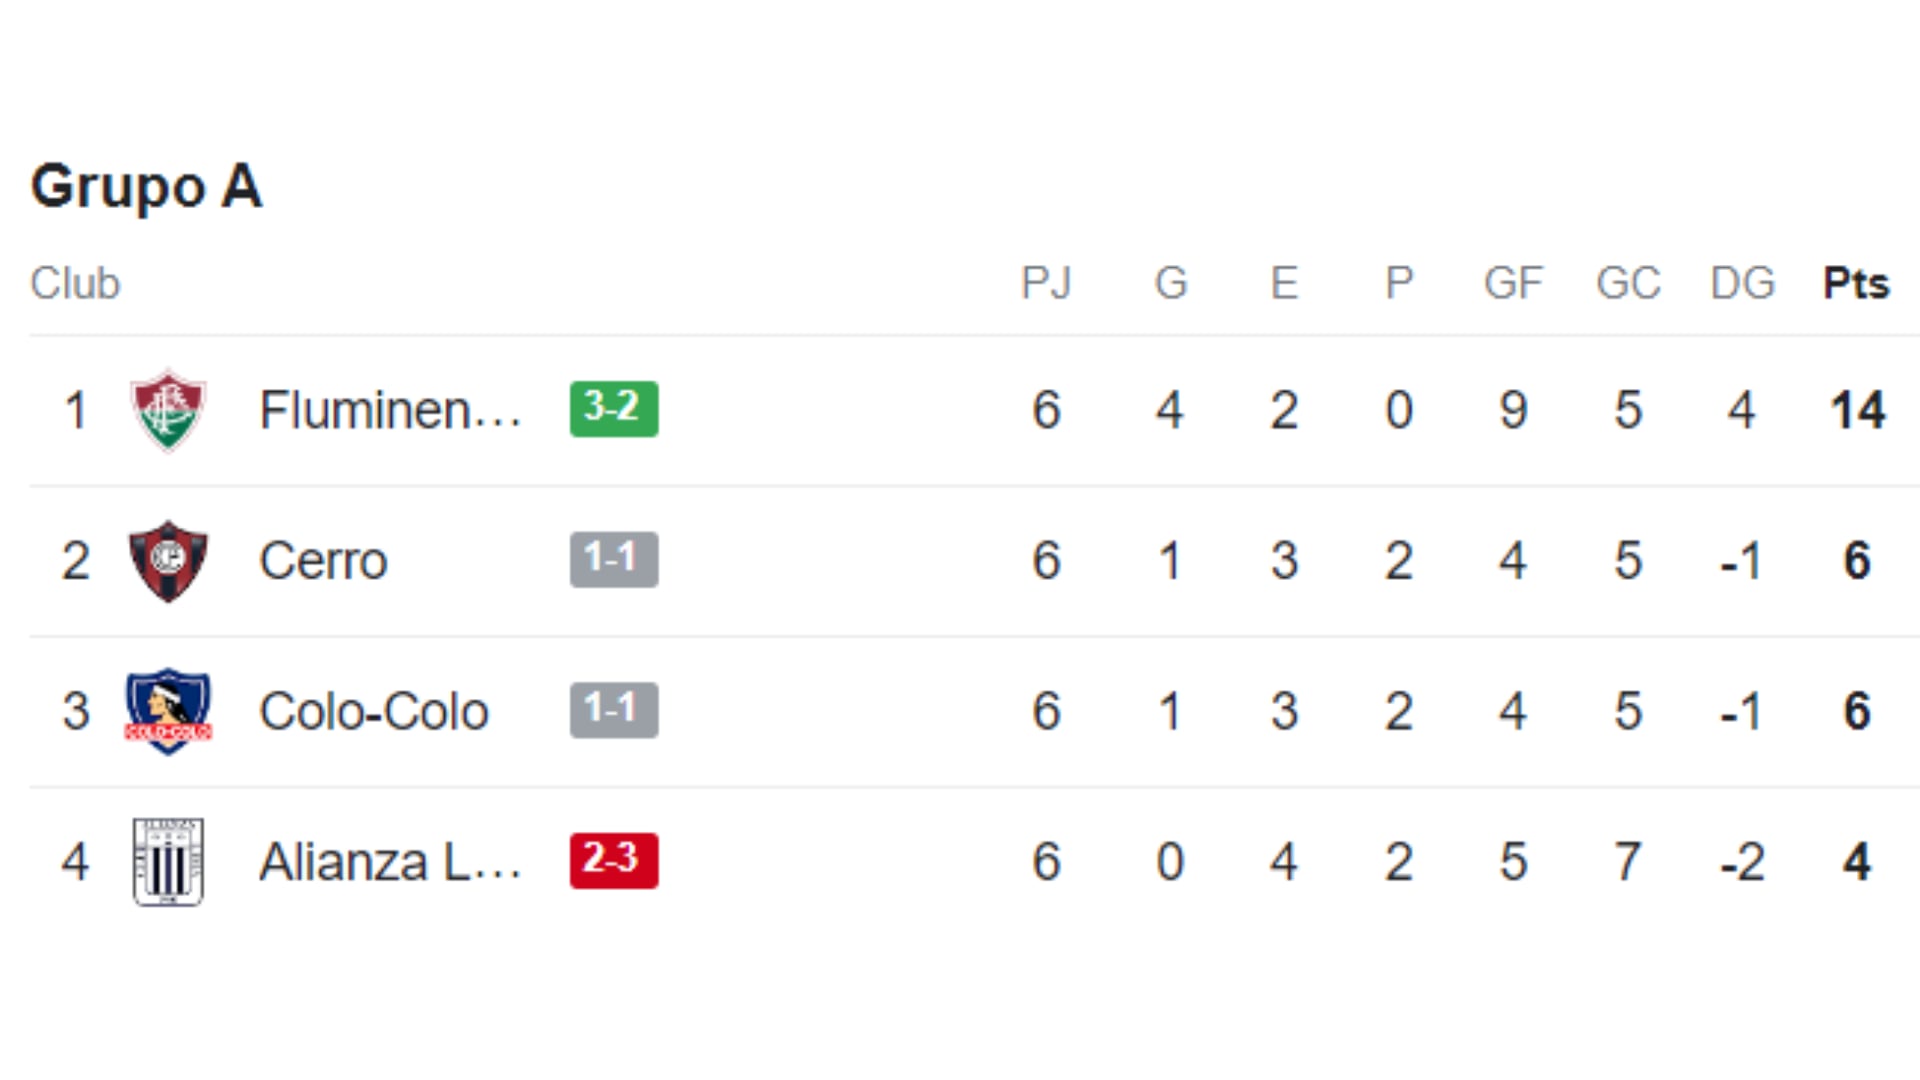This screenshot has height=1080, width=1920.
Task: Select the Alianza L... team name
Action: [x=390, y=862]
